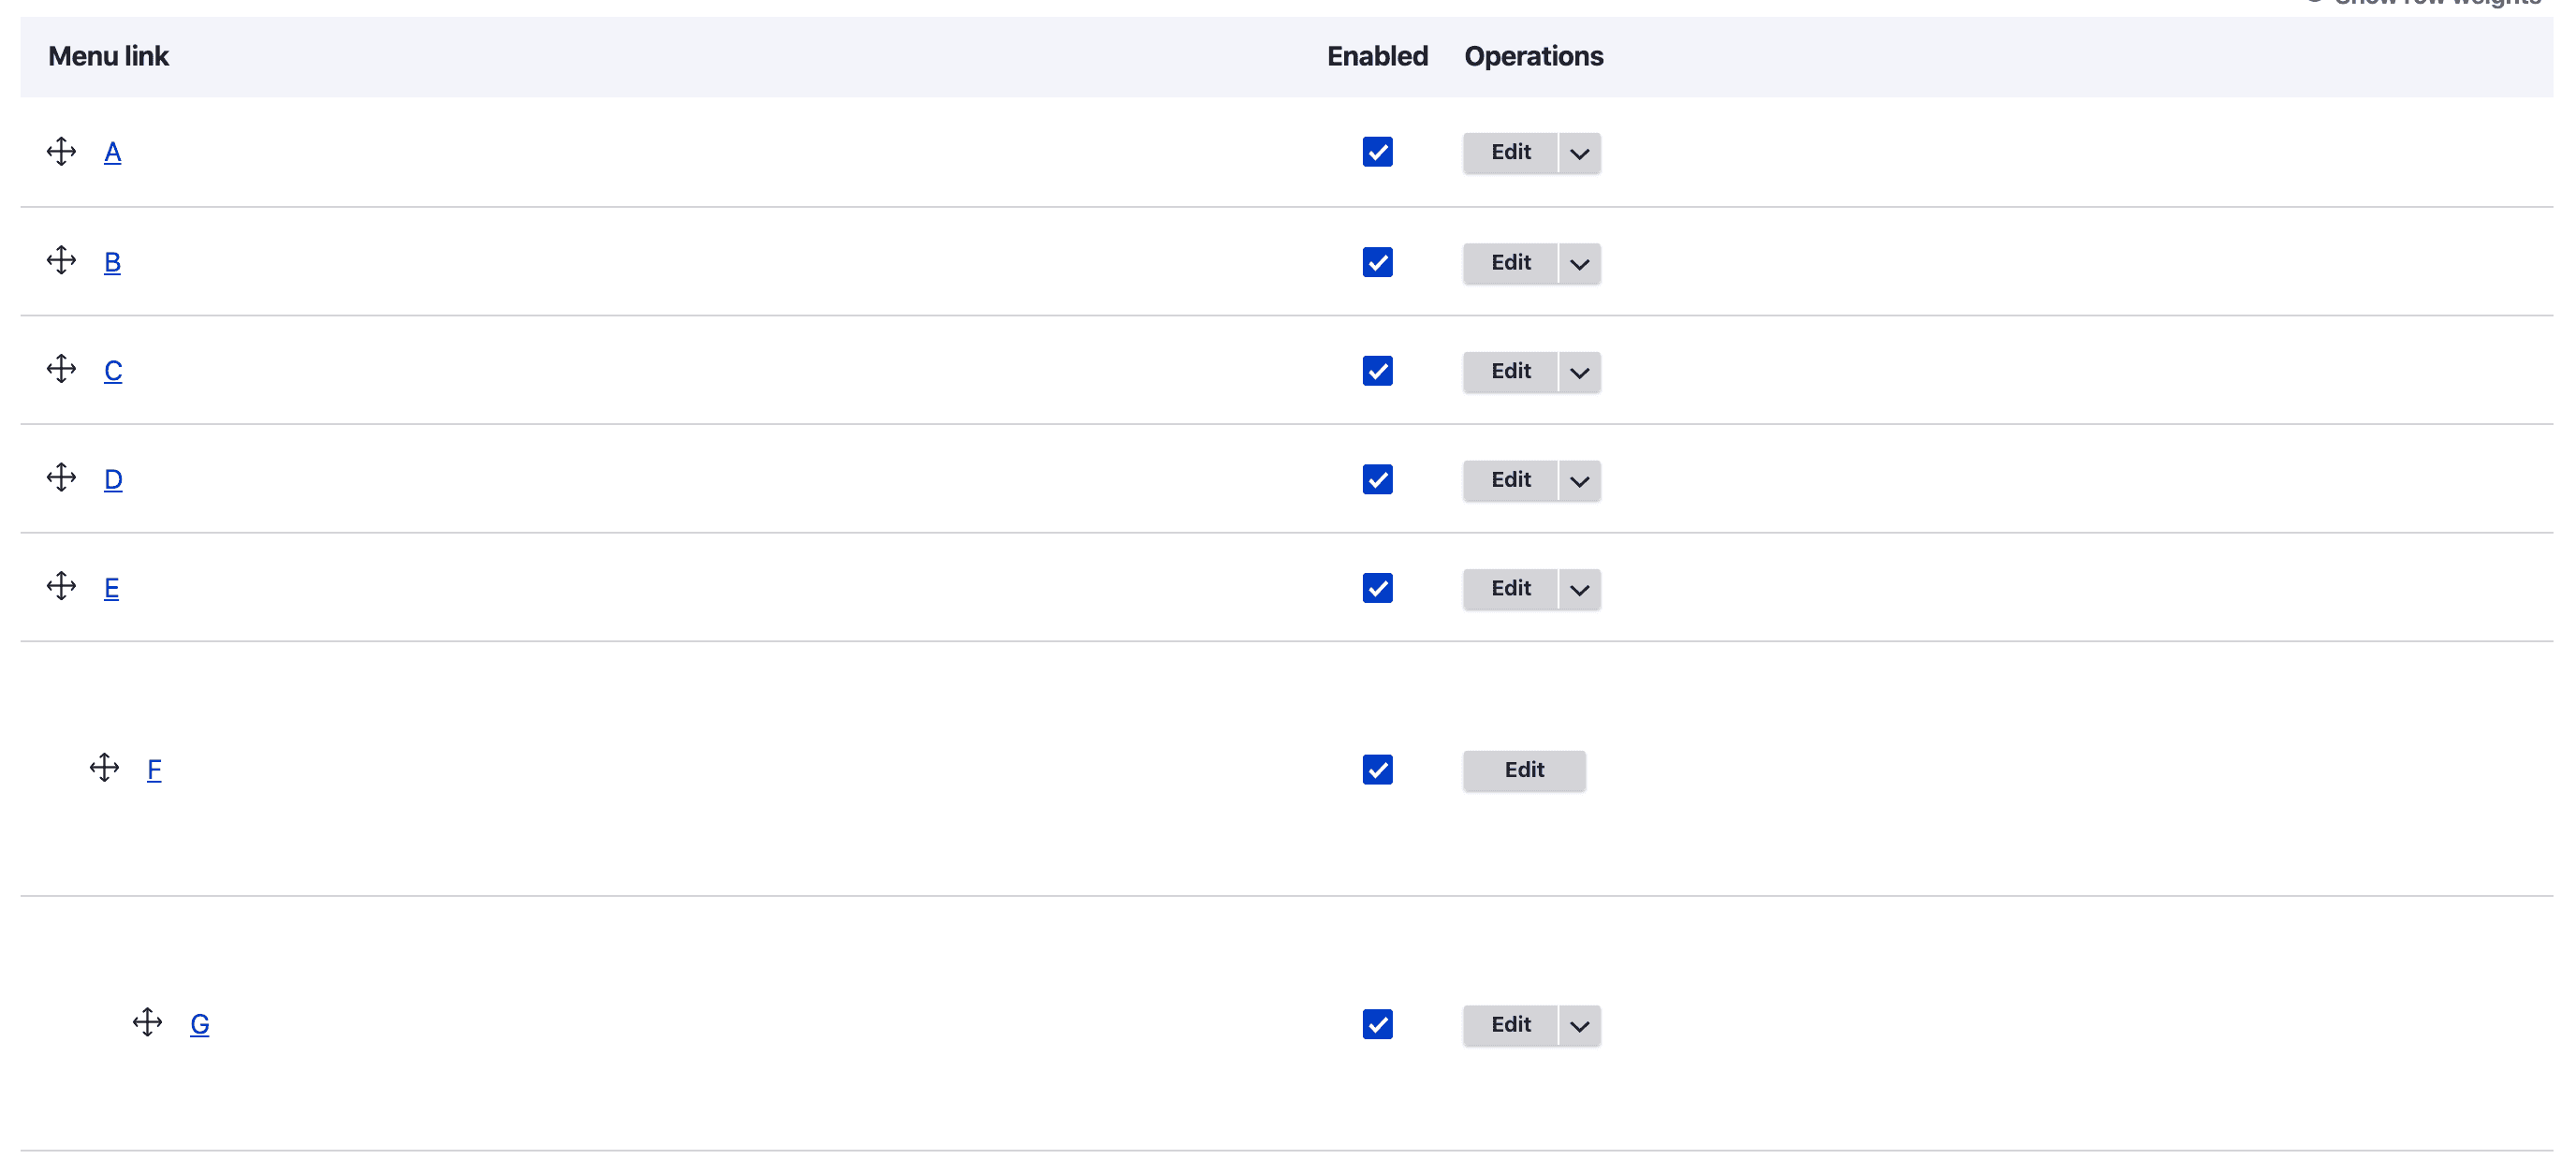Click the move handle beside link C
Viewport: 2576px width, 1174px height.
coord(61,369)
